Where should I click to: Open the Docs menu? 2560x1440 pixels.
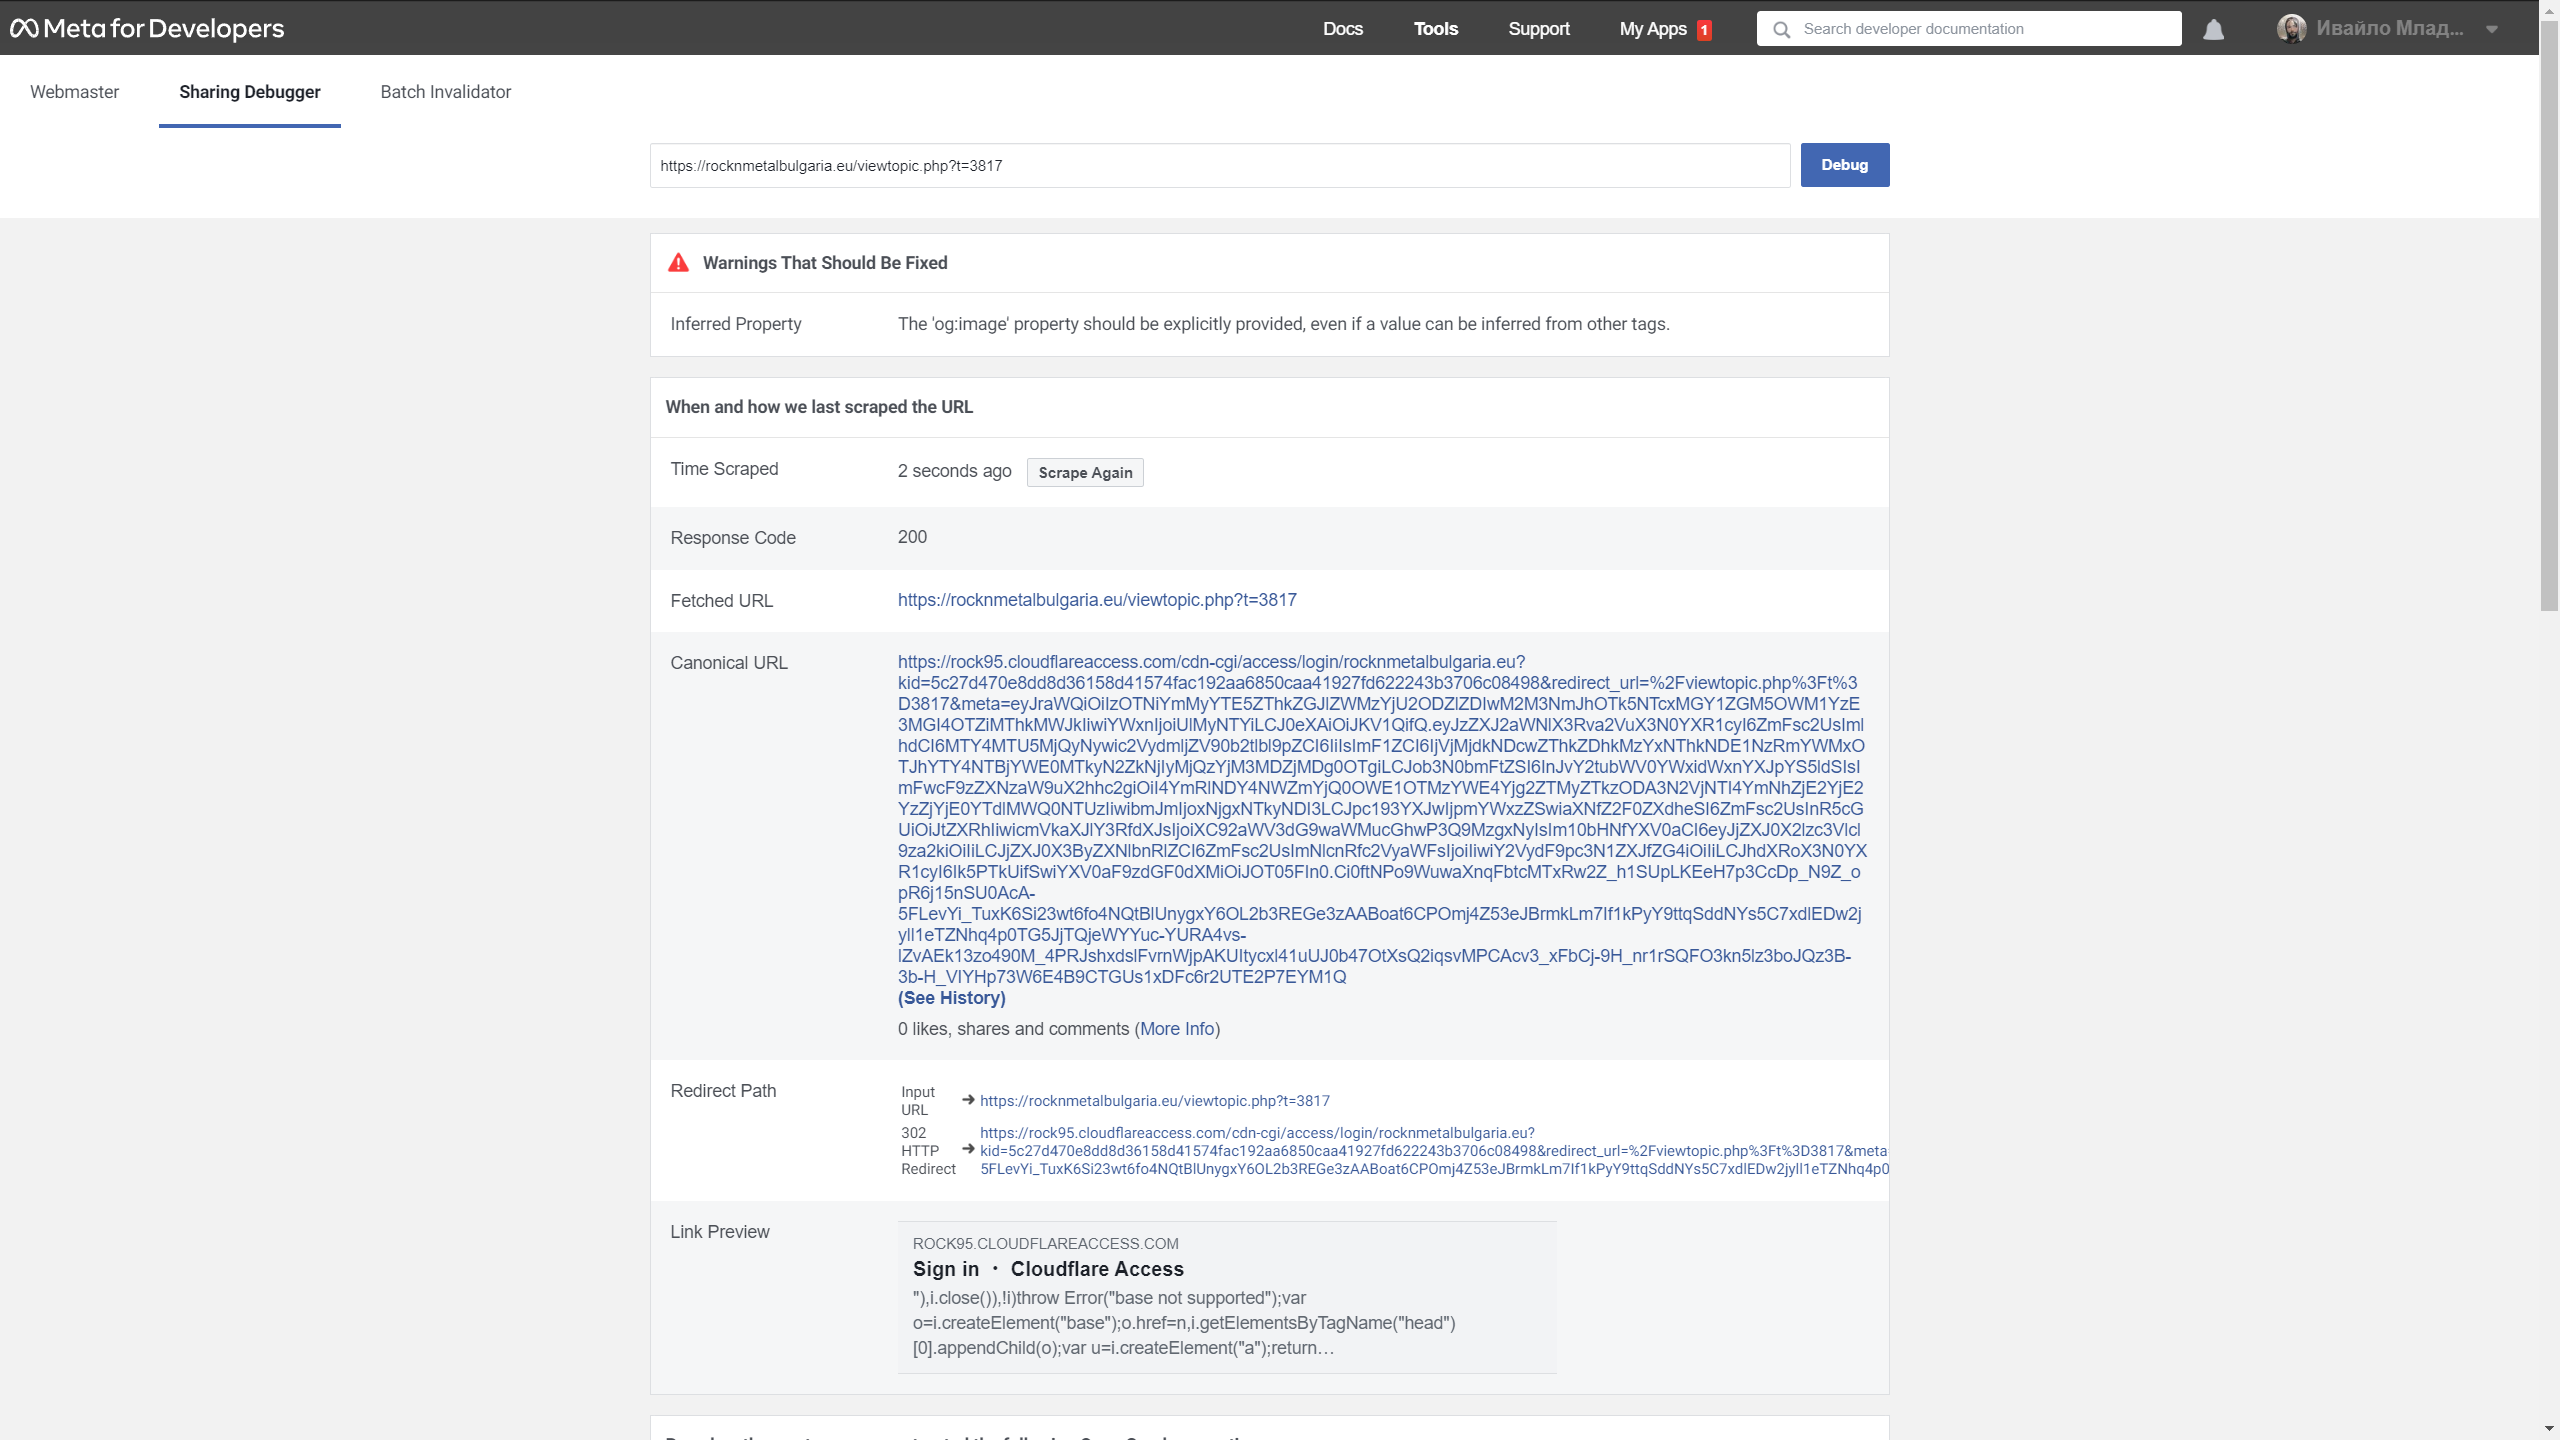pyautogui.click(x=1342, y=29)
